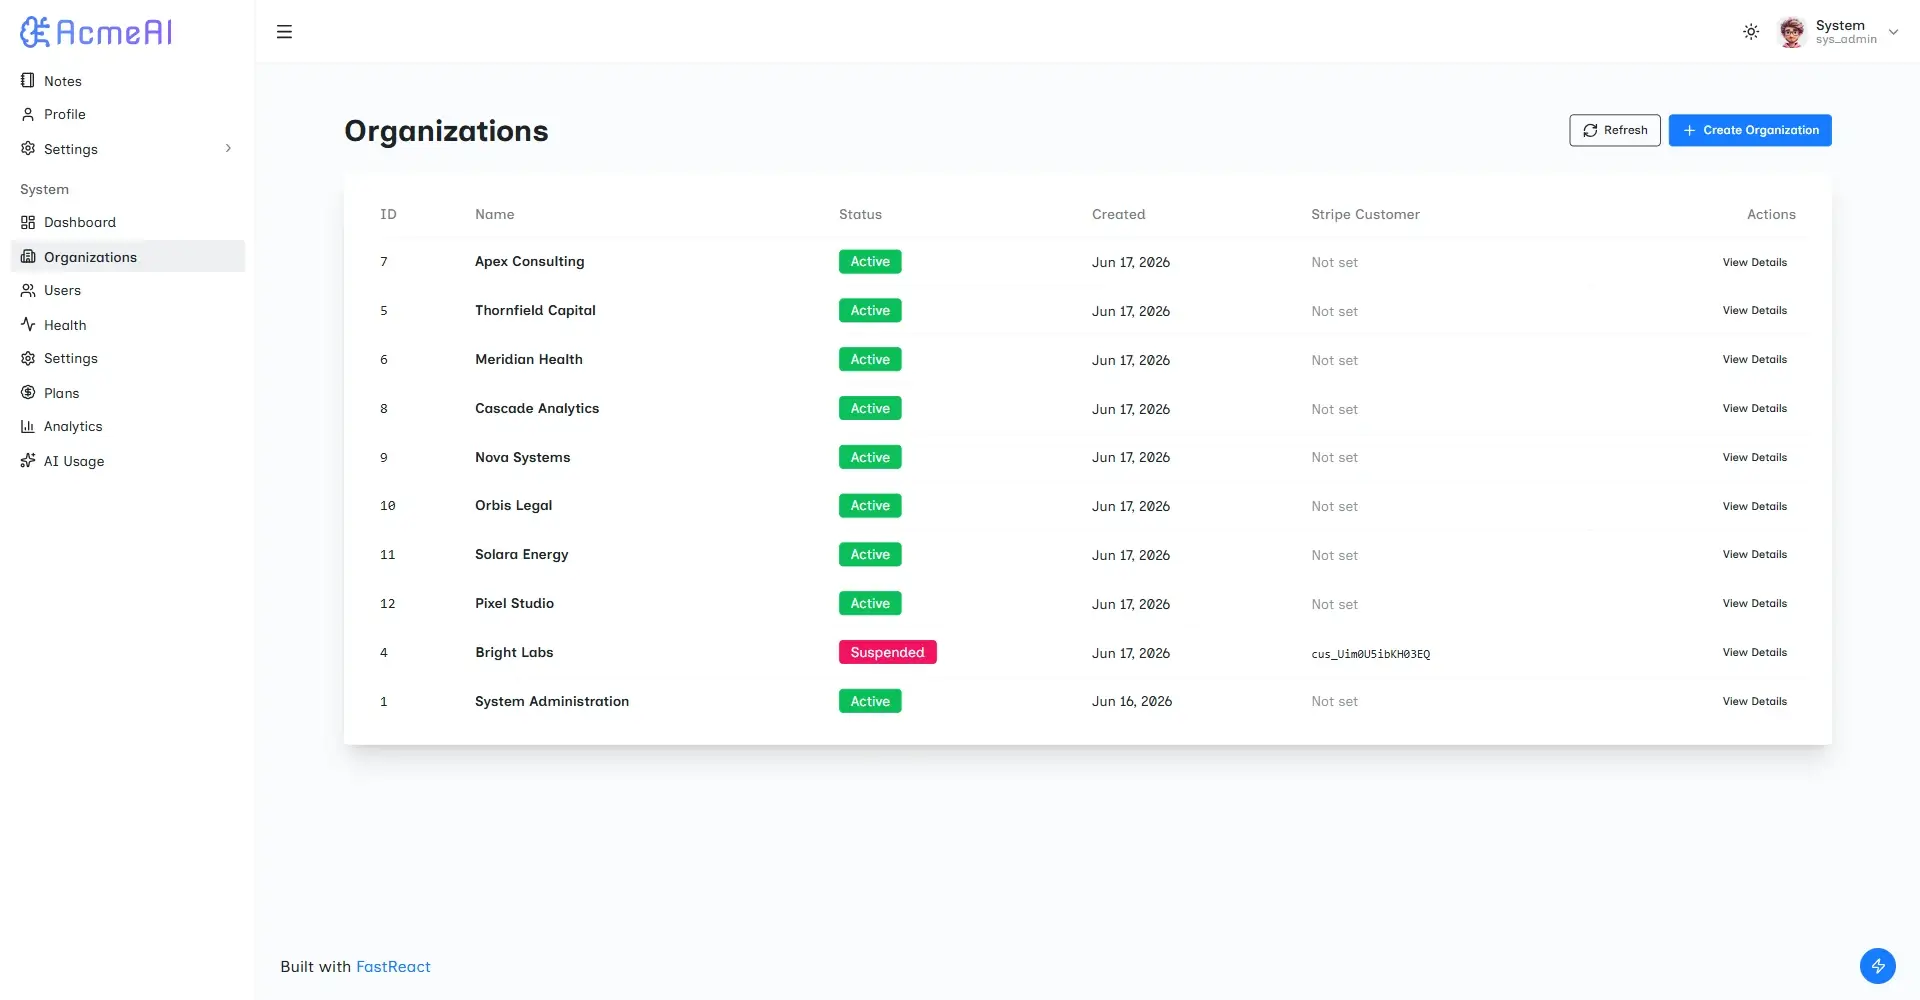Click the Name column header
This screenshot has height=1000, width=1920.
tap(494, 214)
